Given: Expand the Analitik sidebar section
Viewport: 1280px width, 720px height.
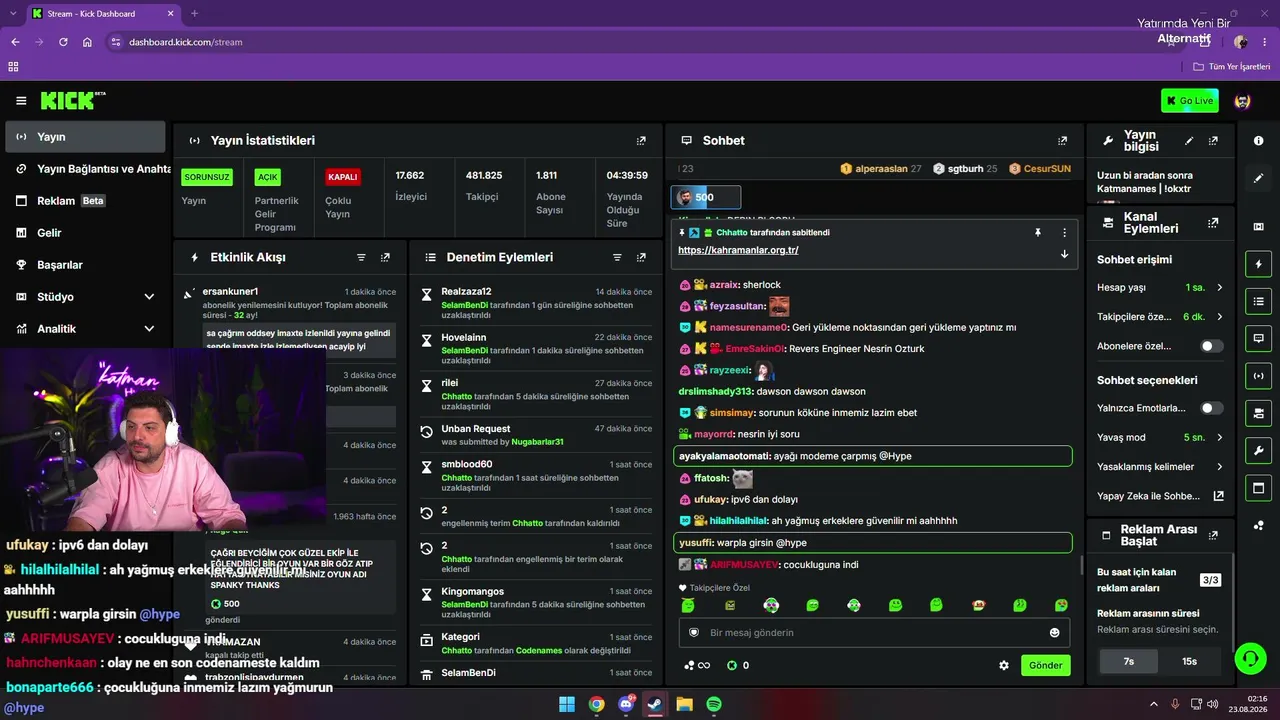Looking at the screenshot, I should coord(149,329).
